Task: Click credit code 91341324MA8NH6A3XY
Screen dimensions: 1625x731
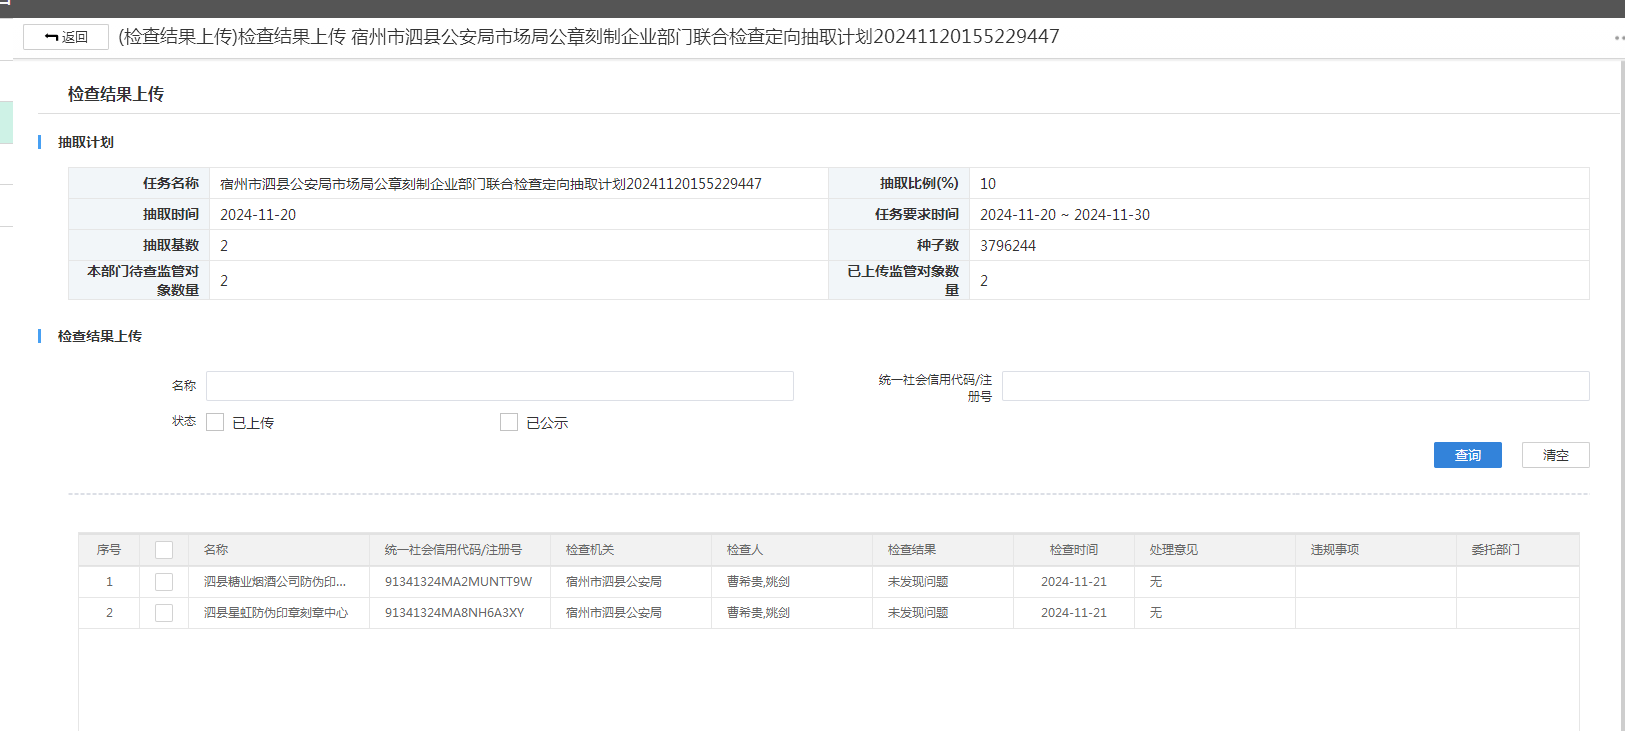Action: (x=454, y=613)
